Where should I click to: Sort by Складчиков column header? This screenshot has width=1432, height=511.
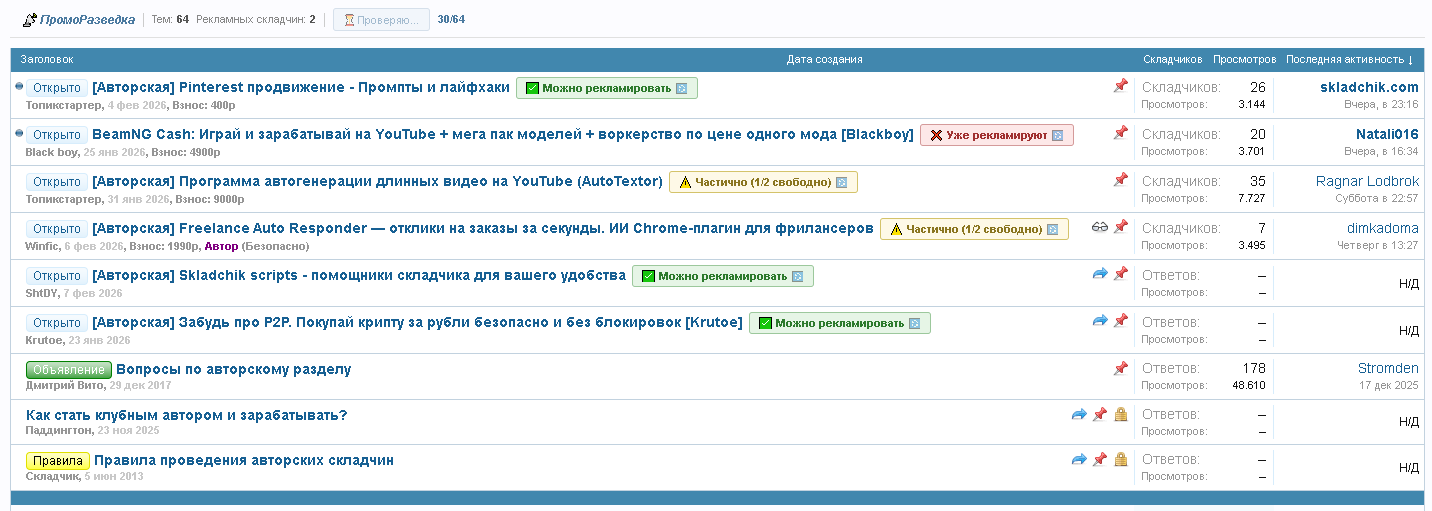(1173, 60)
